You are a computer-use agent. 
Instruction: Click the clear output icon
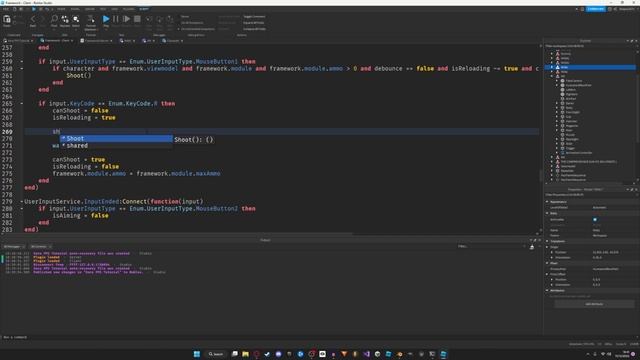[x=532, y=247]
